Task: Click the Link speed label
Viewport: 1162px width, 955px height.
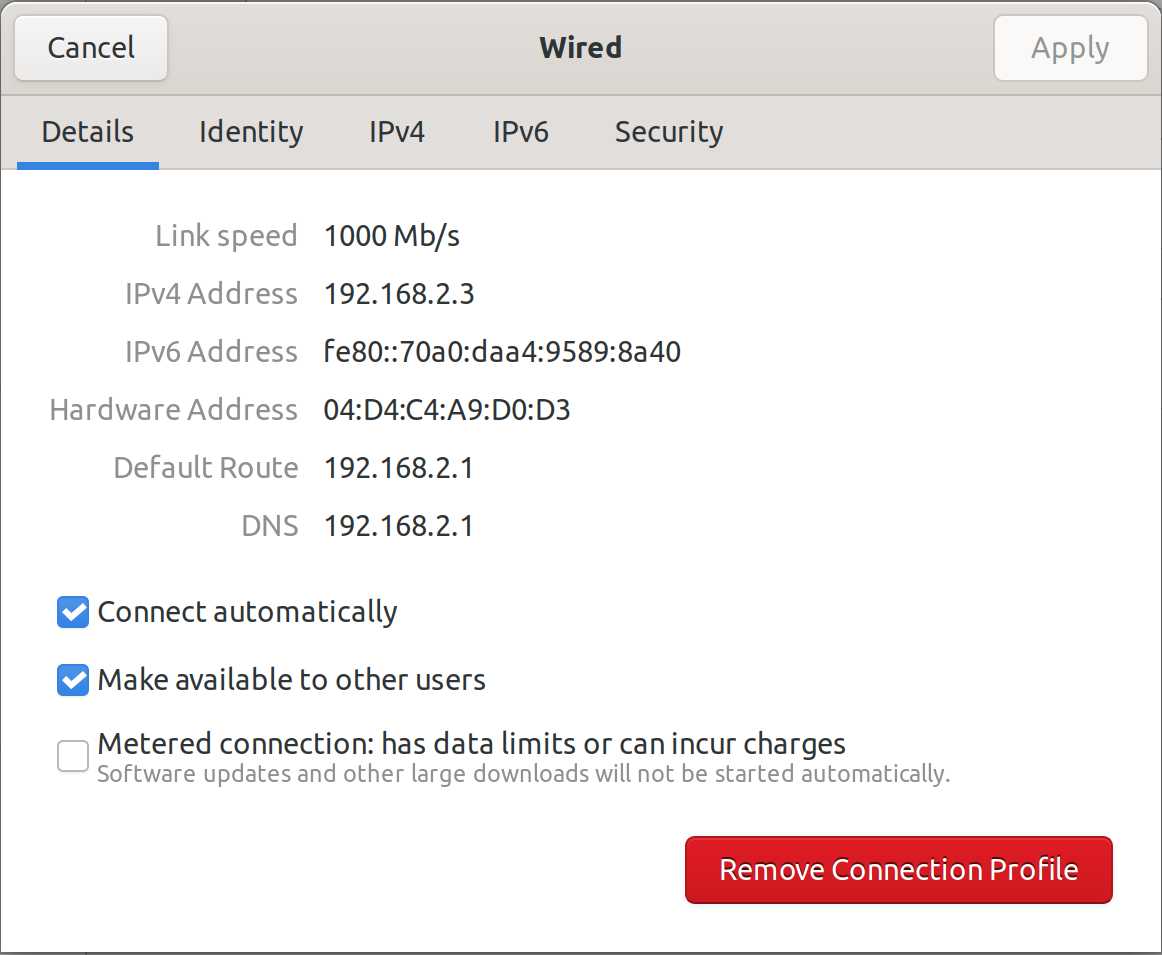Action: pos(226,236)
